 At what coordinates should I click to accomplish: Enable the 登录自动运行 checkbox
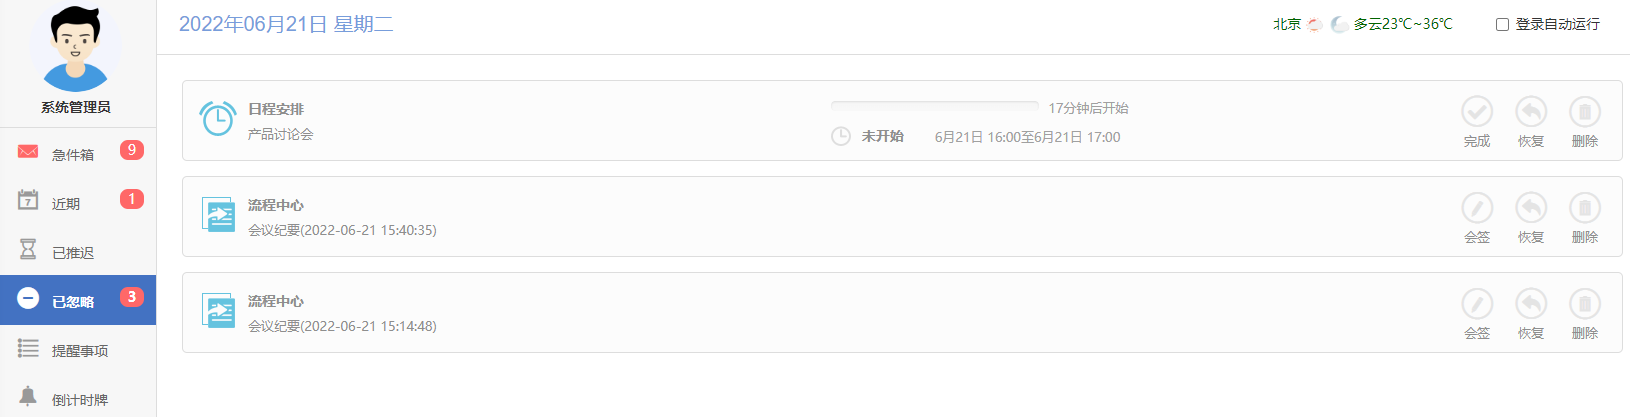point(1502,24)
